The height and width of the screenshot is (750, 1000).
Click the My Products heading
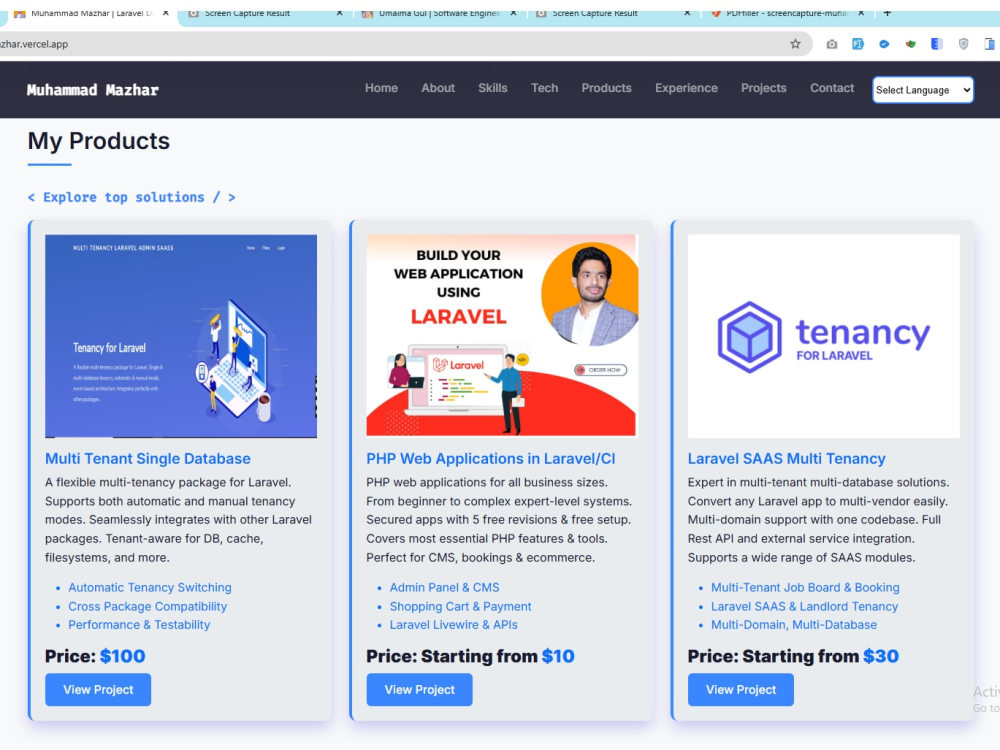[99, 141]
